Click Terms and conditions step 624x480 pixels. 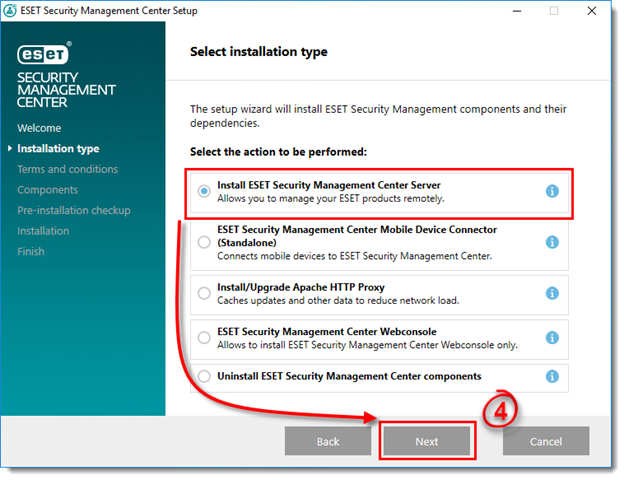pyautogui.click(x=68, y=169)
